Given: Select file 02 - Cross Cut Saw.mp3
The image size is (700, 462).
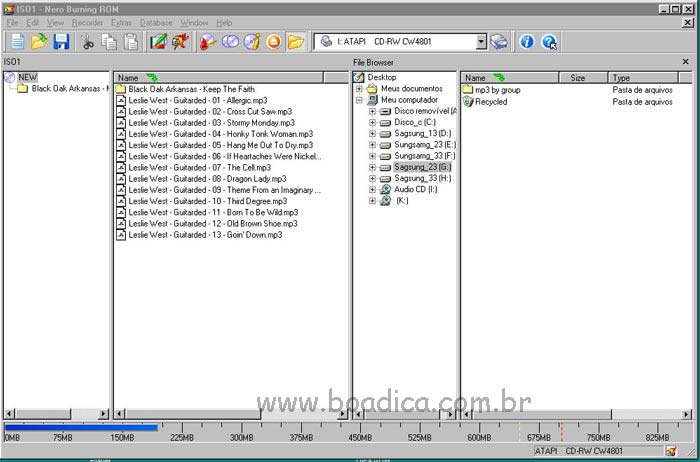Looking at the screenshot, I should tap(210, 111).
